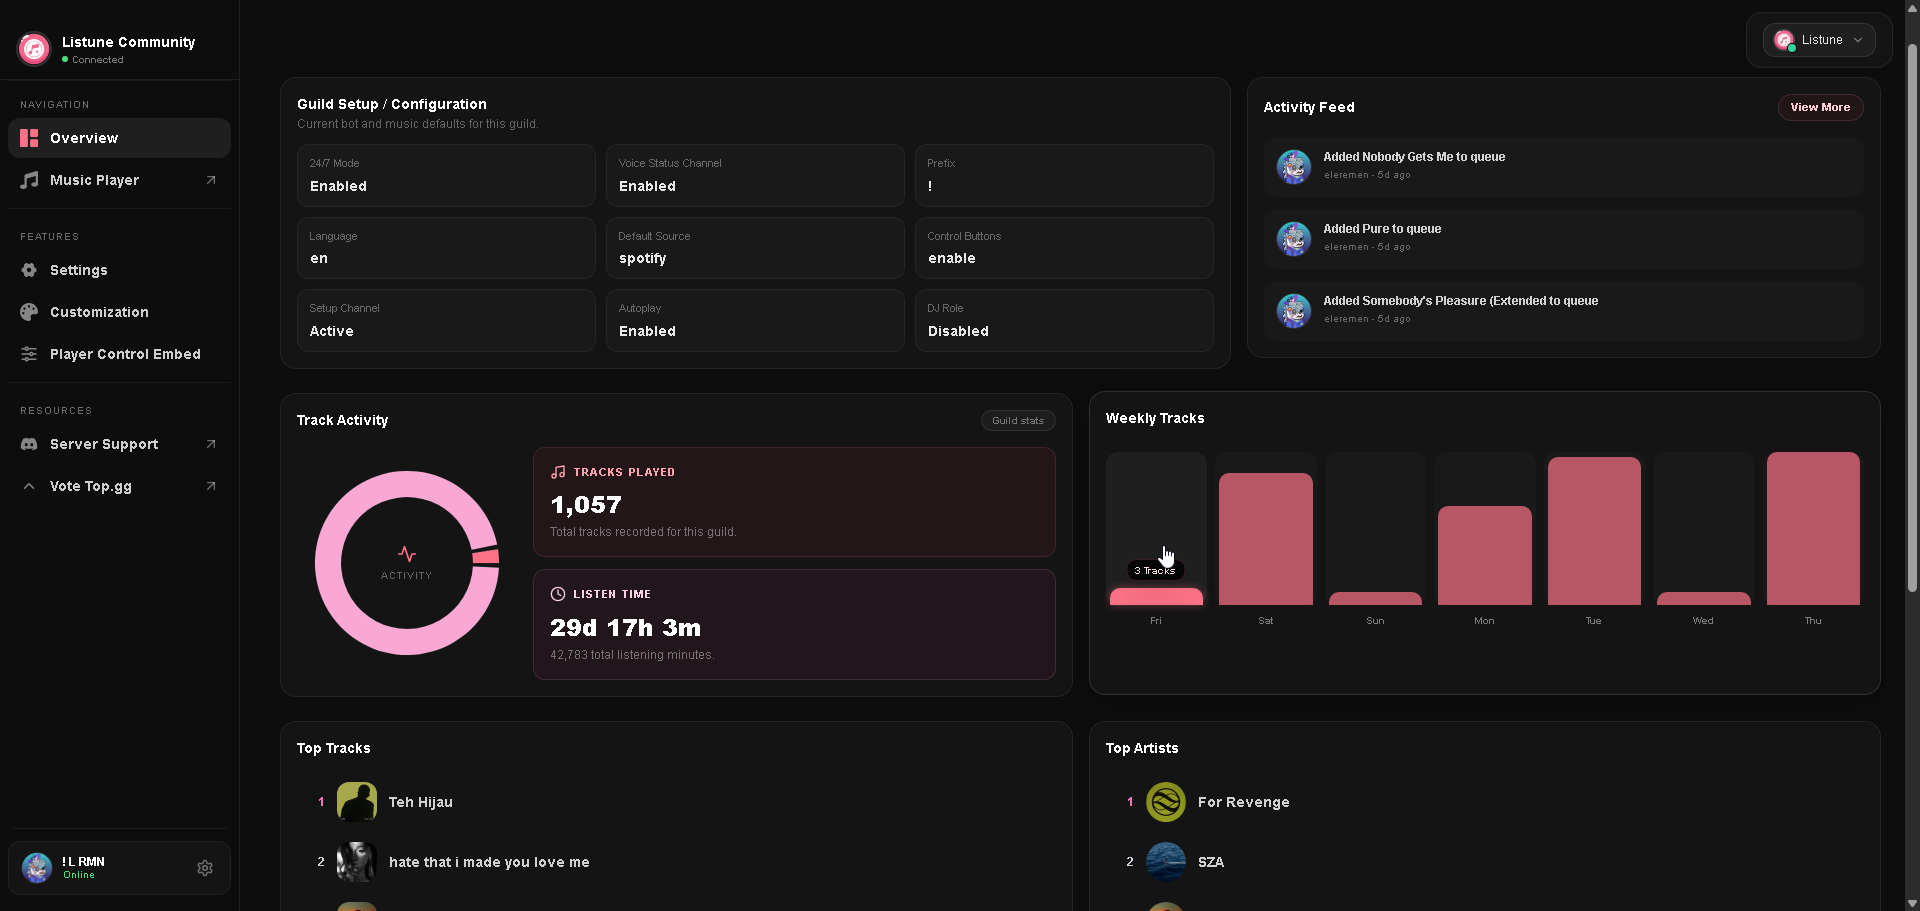Open the Customization page

(x=119, y=312)
